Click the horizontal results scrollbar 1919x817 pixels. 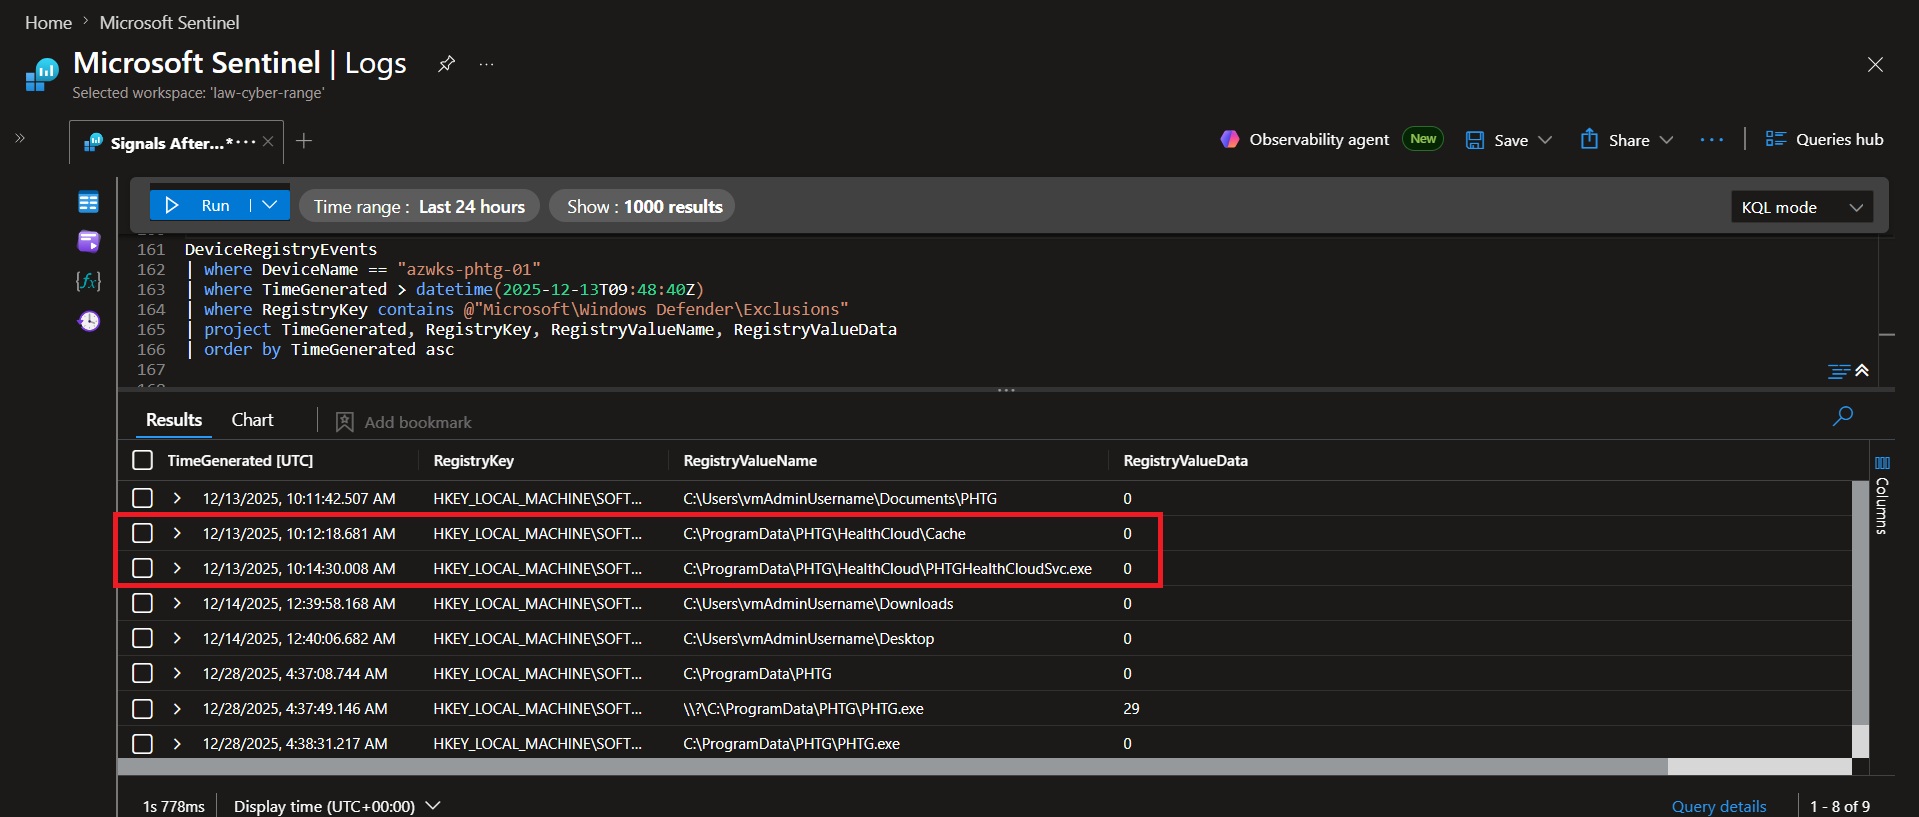pyautogui.click(x=892, y=767)
